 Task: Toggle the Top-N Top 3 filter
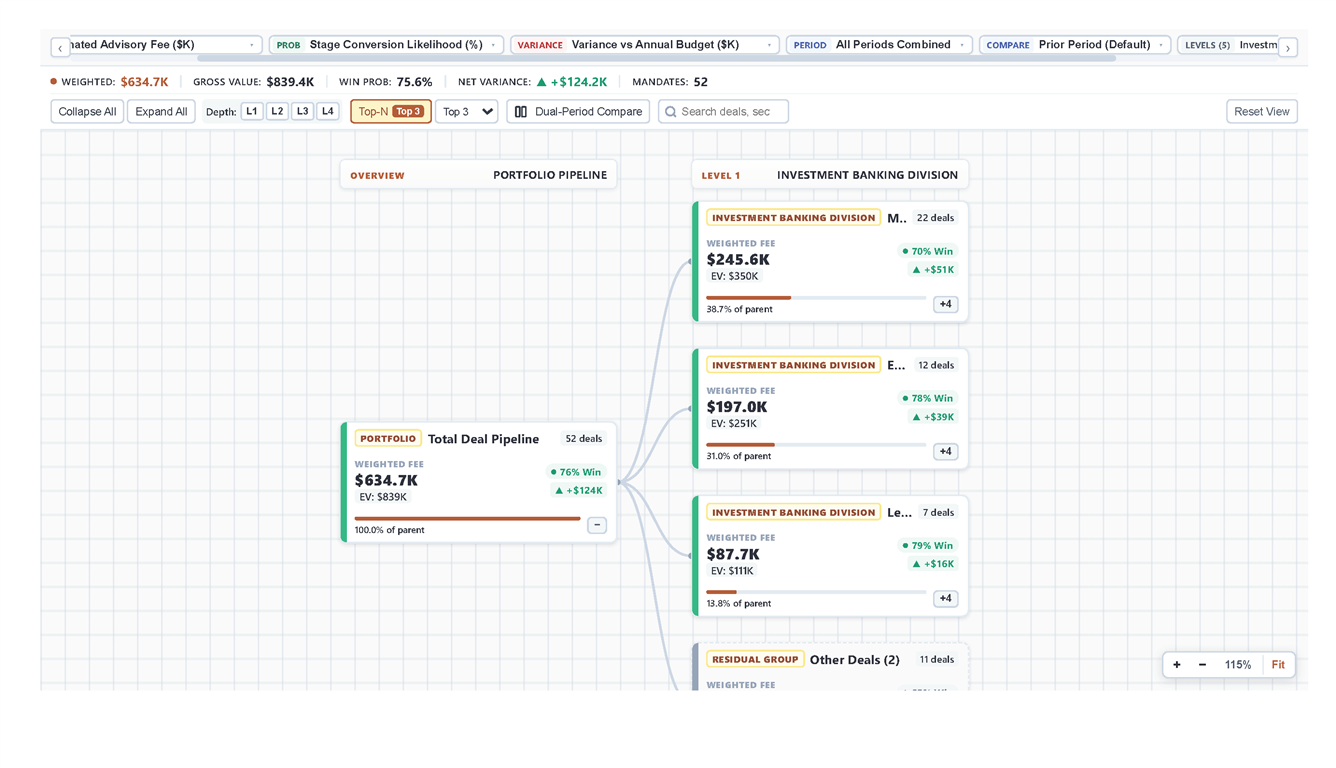[x=391, y=112]
